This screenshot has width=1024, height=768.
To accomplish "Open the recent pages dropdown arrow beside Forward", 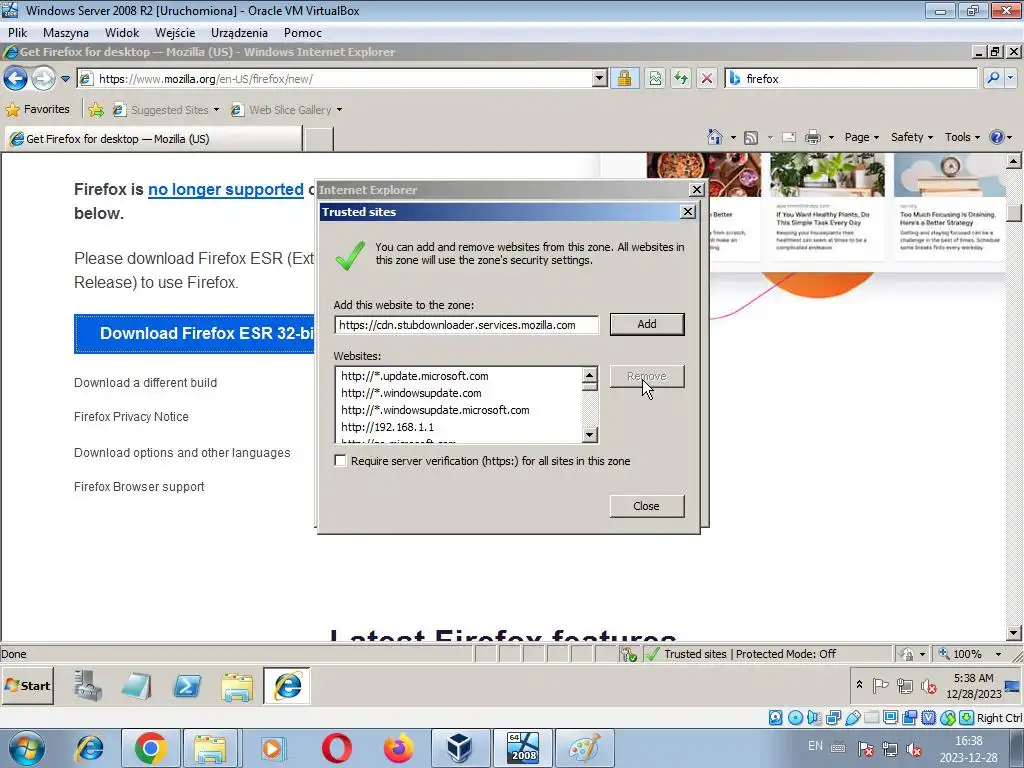I will (x=65, y=79).
